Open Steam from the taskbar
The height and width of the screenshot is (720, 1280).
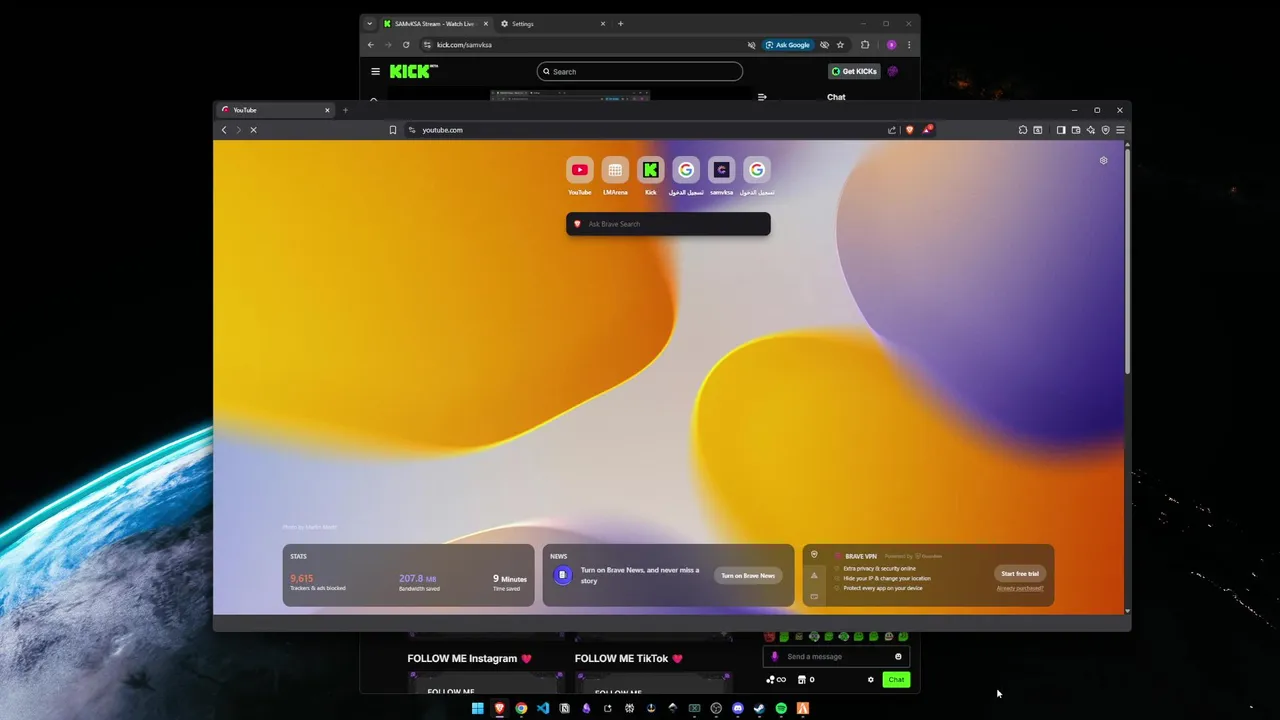pyautogui.click(x=759, y=708)
